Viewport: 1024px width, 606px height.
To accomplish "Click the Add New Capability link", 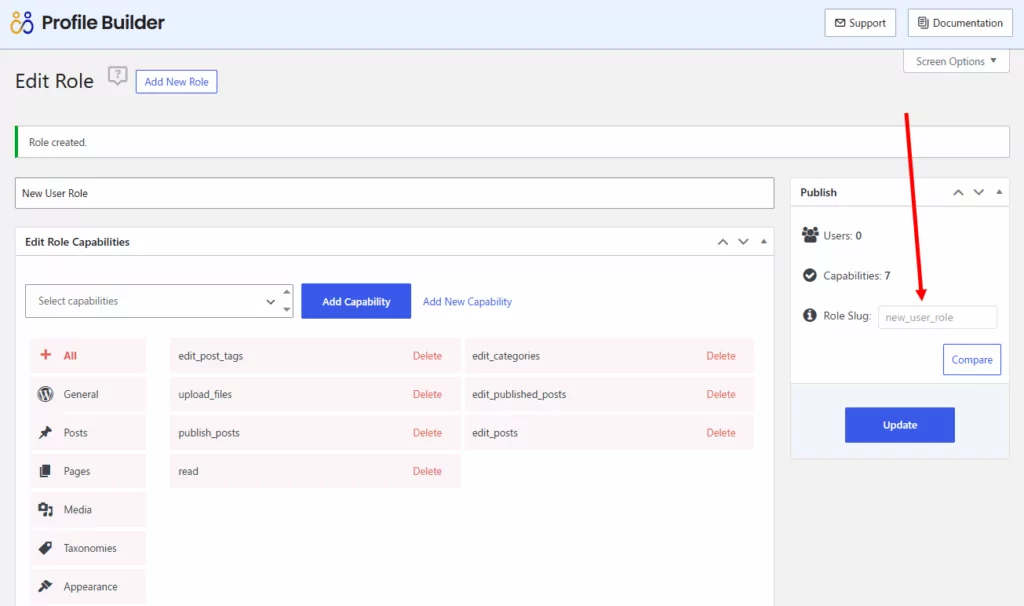I will [x=467, y=302].
